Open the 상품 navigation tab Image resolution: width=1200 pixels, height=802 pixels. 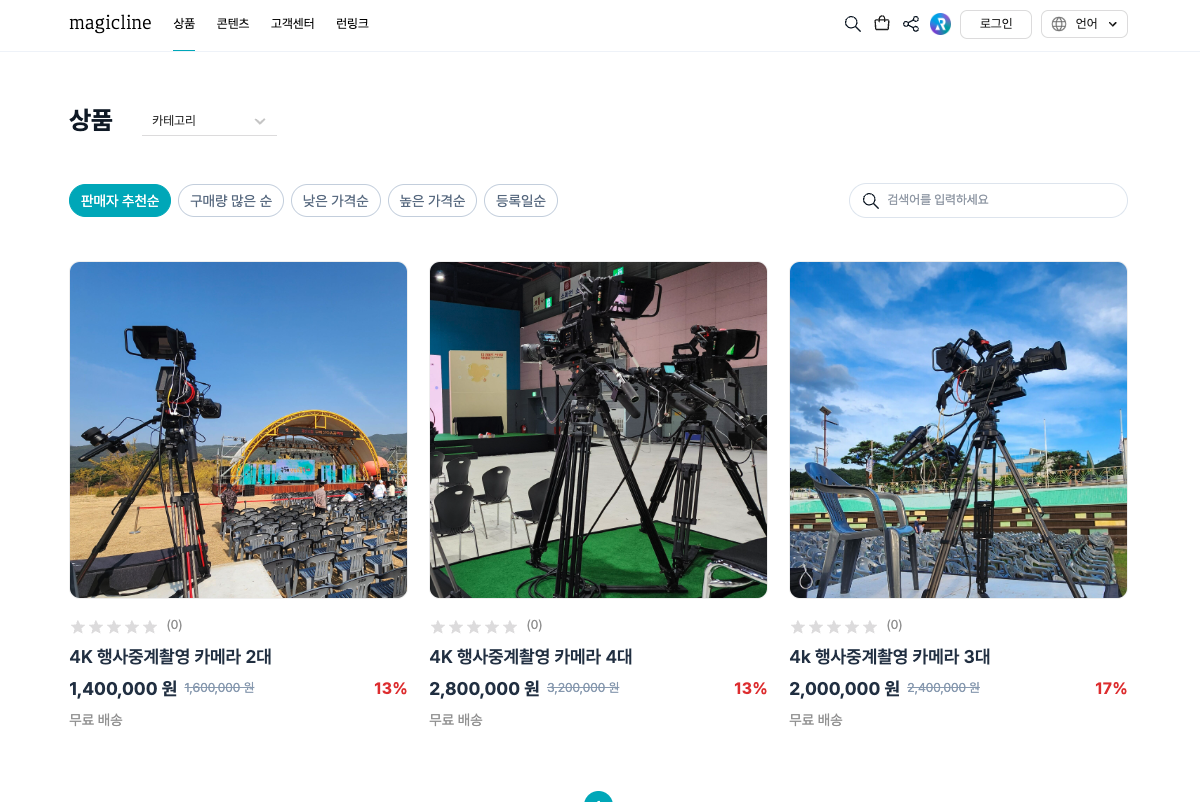(x=184, y=24)
